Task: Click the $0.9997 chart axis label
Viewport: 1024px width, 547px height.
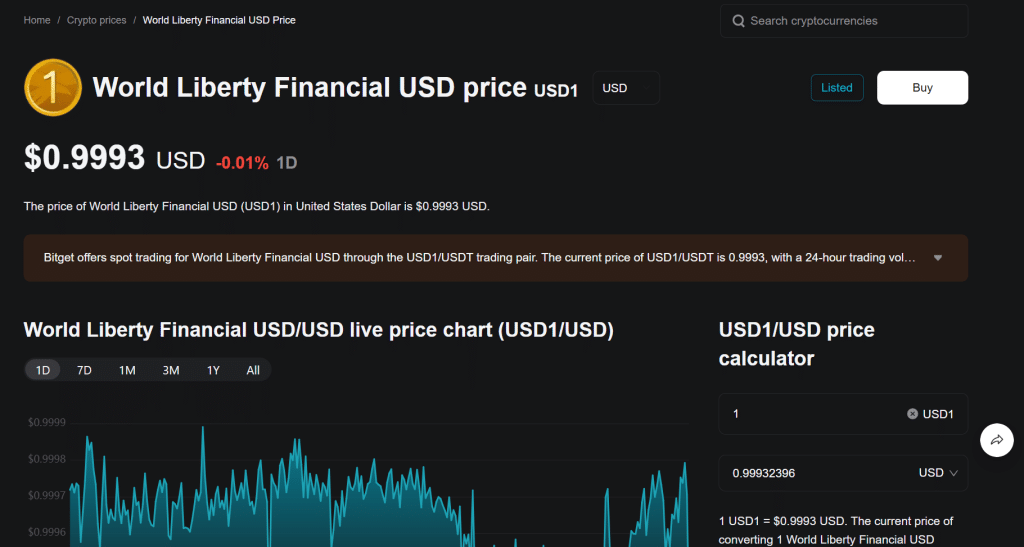Action: tap(47, 495)
